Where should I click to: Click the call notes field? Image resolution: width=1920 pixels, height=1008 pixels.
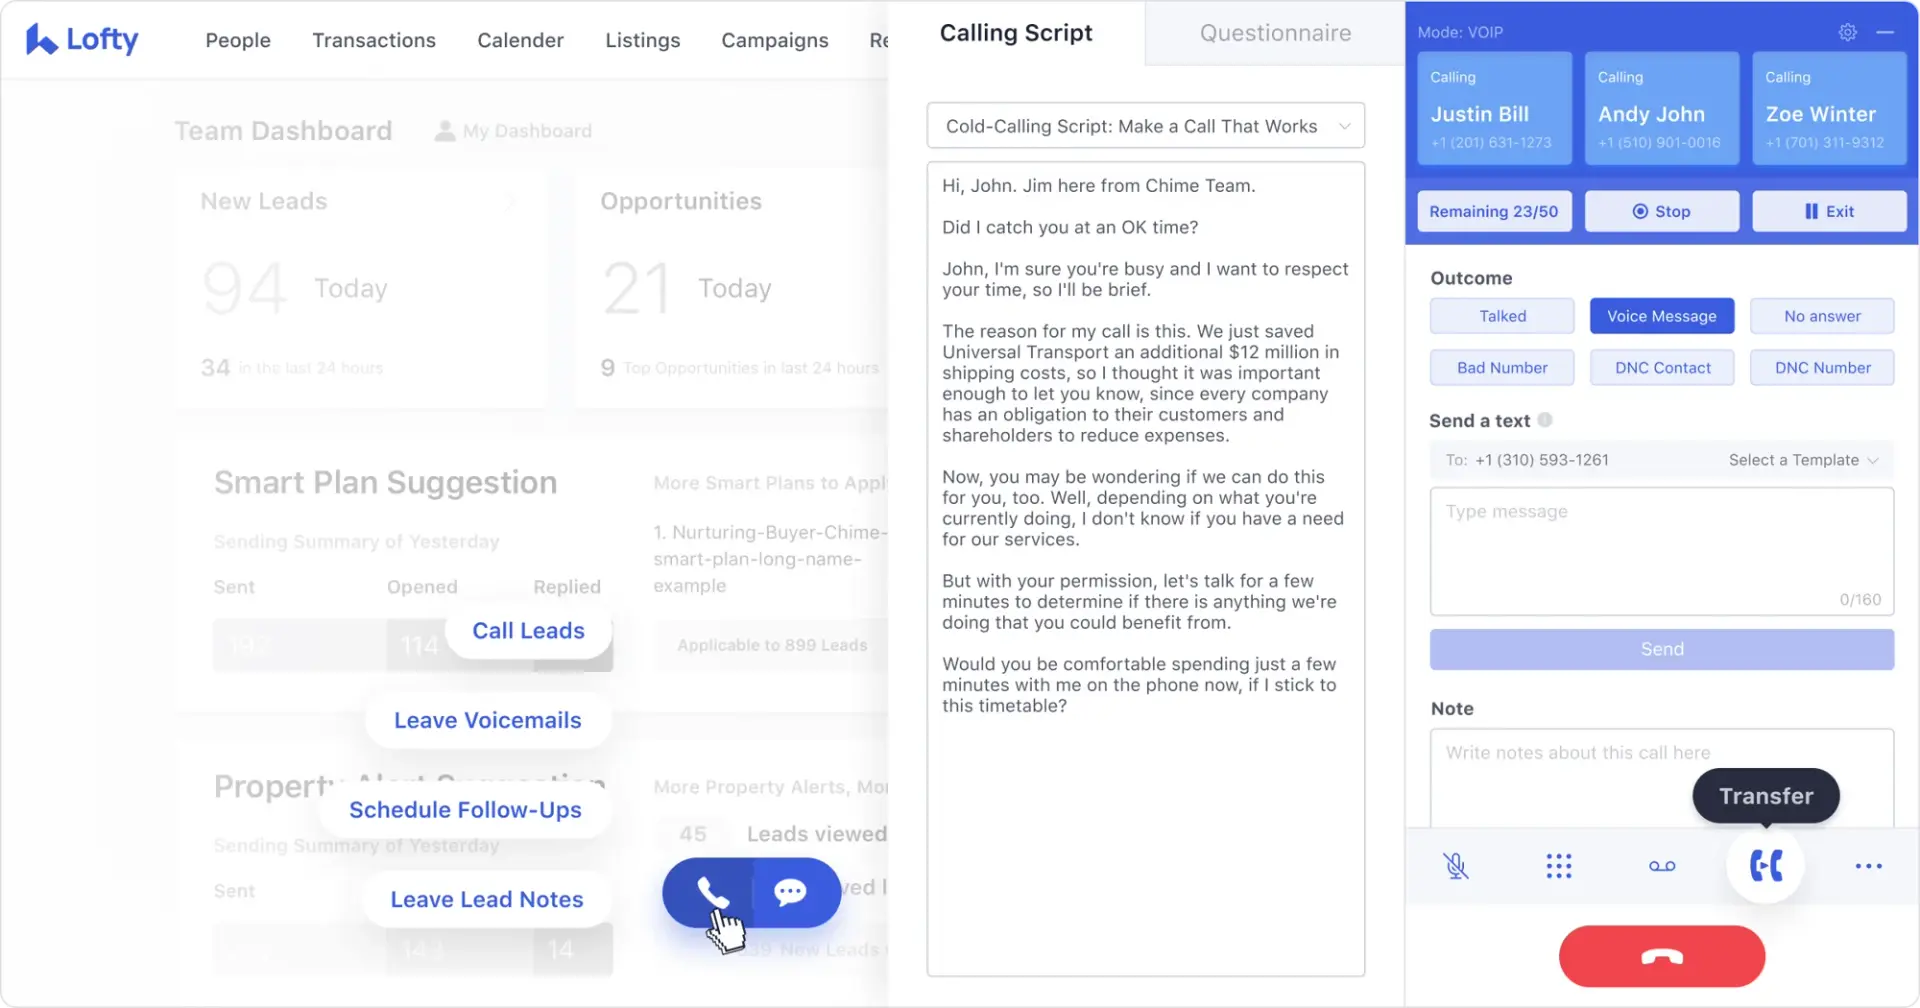1662,778
